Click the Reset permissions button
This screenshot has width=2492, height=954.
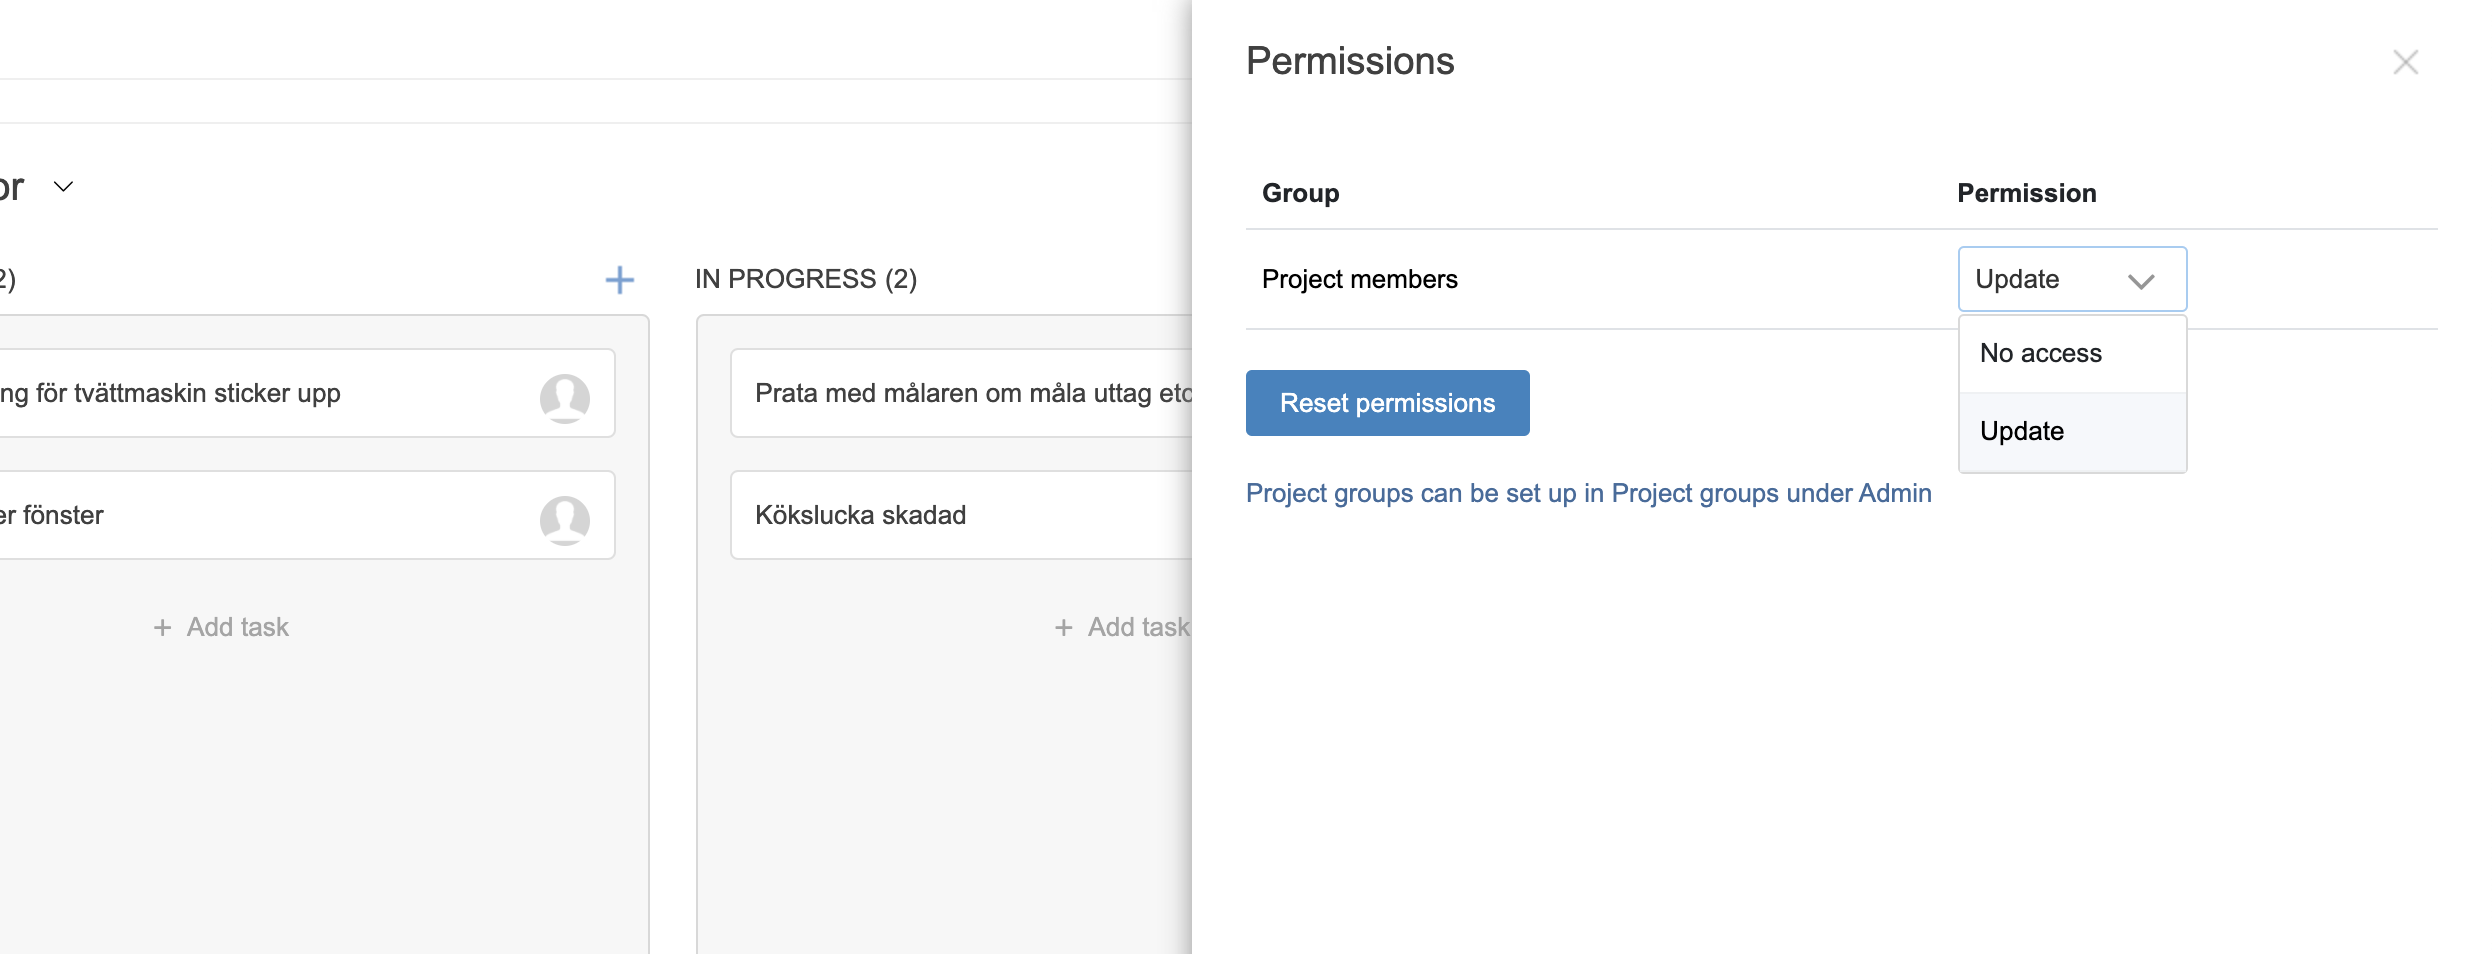click(1387, 403)
